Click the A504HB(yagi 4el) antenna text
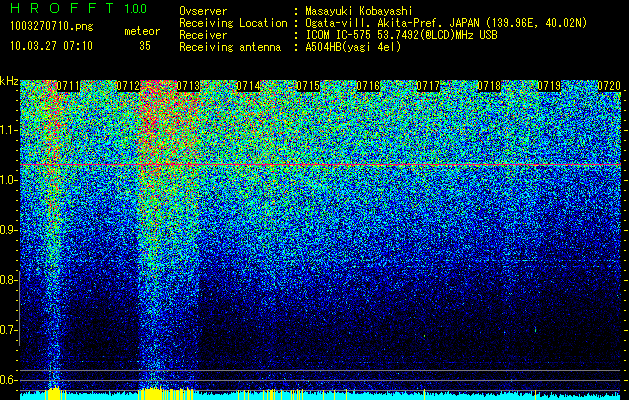Viewport: 629px width, 400px height. coord(353,47)
